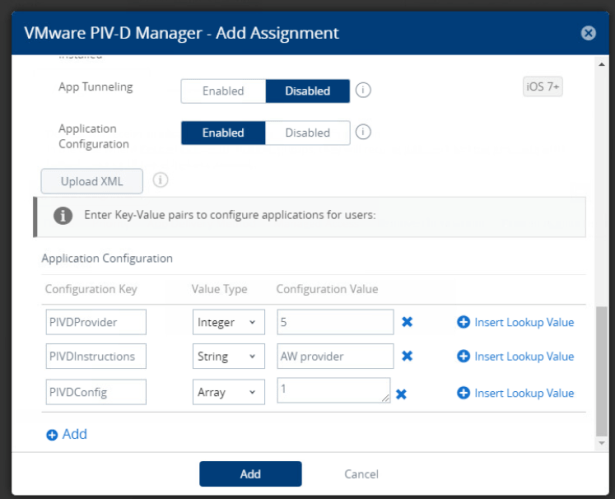Remove the PIVDInstructions row with X icon

point(407,356)
